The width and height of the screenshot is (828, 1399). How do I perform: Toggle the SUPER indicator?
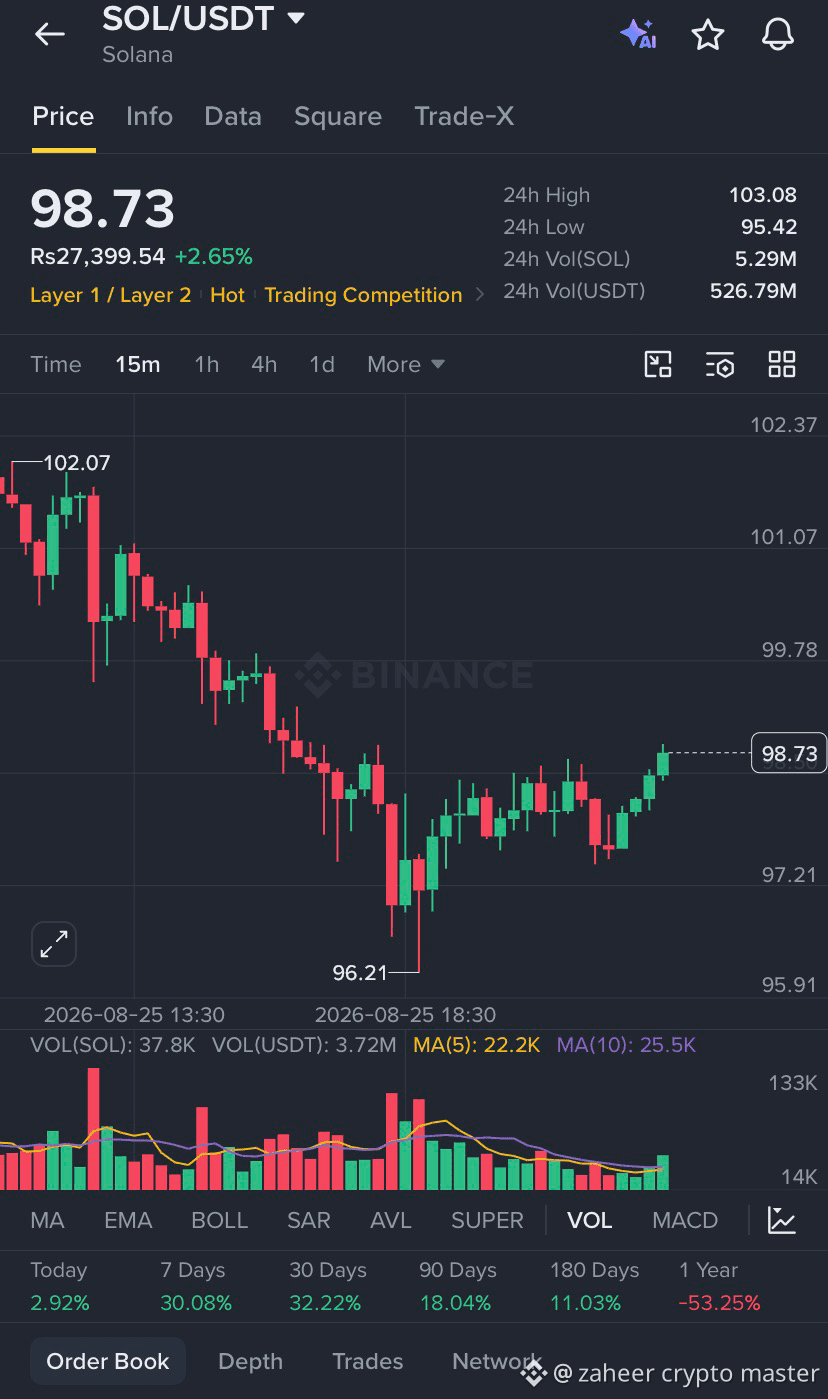point(487,1220)
